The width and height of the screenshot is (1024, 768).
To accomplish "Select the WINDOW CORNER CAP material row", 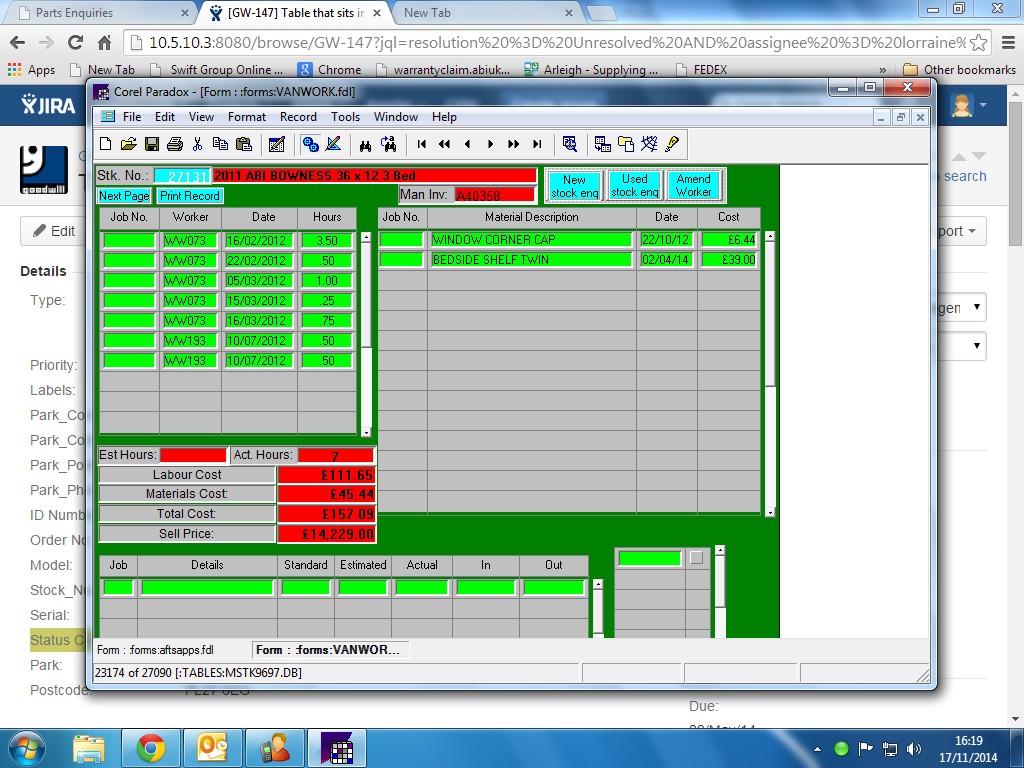I will tap(532, 240).
